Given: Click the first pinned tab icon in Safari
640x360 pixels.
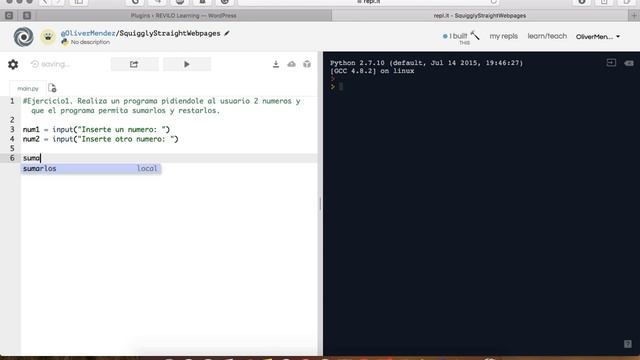Looking at the screenshot, I should [x=9, y=16].
